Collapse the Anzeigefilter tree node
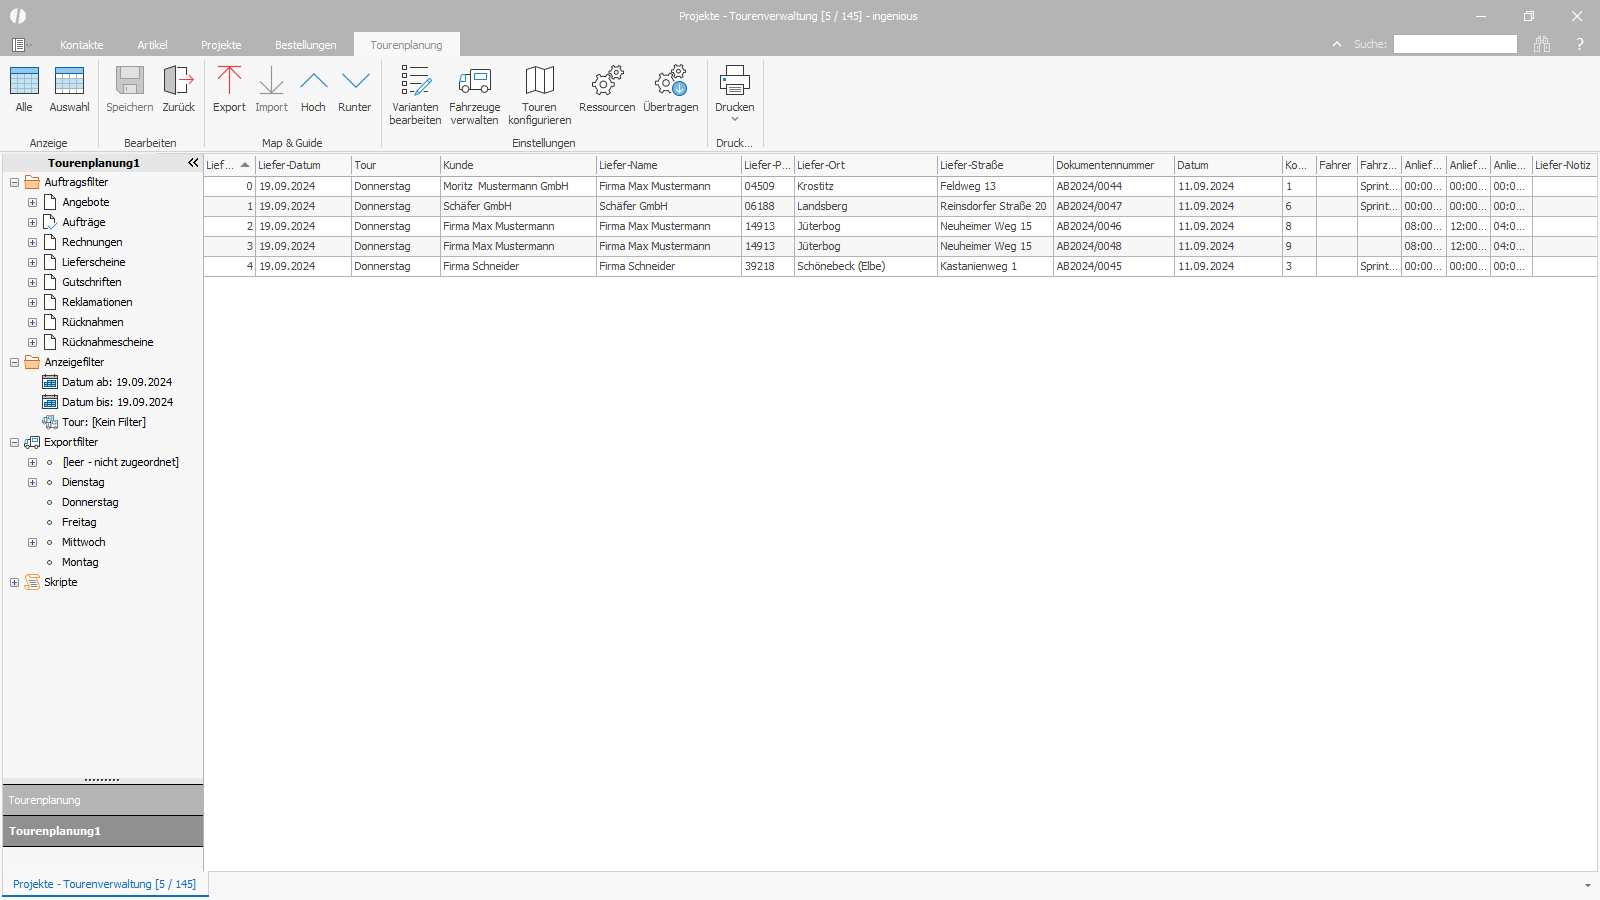 click(x=14, y=362)
